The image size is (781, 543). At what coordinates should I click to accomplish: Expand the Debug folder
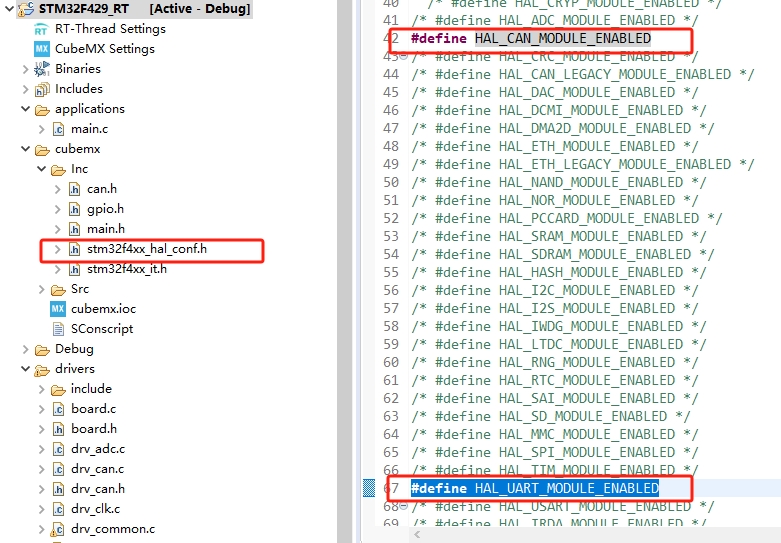pos(25,349)
